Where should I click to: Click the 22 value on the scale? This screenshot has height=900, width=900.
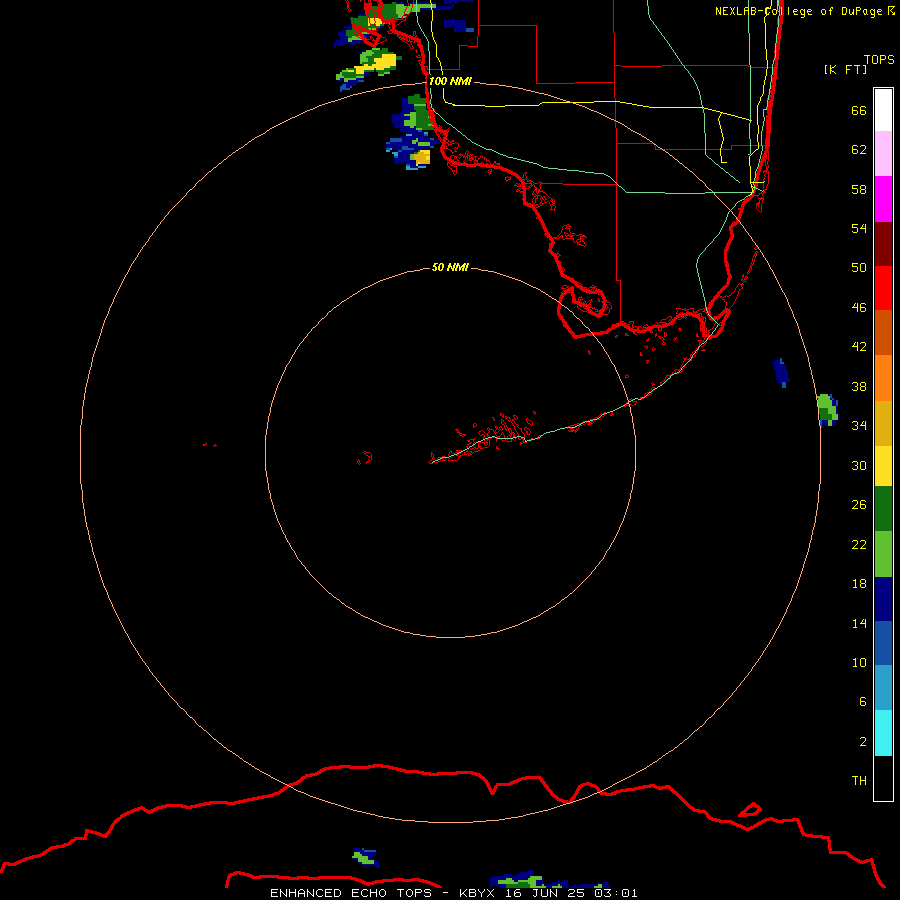[859, 544]
